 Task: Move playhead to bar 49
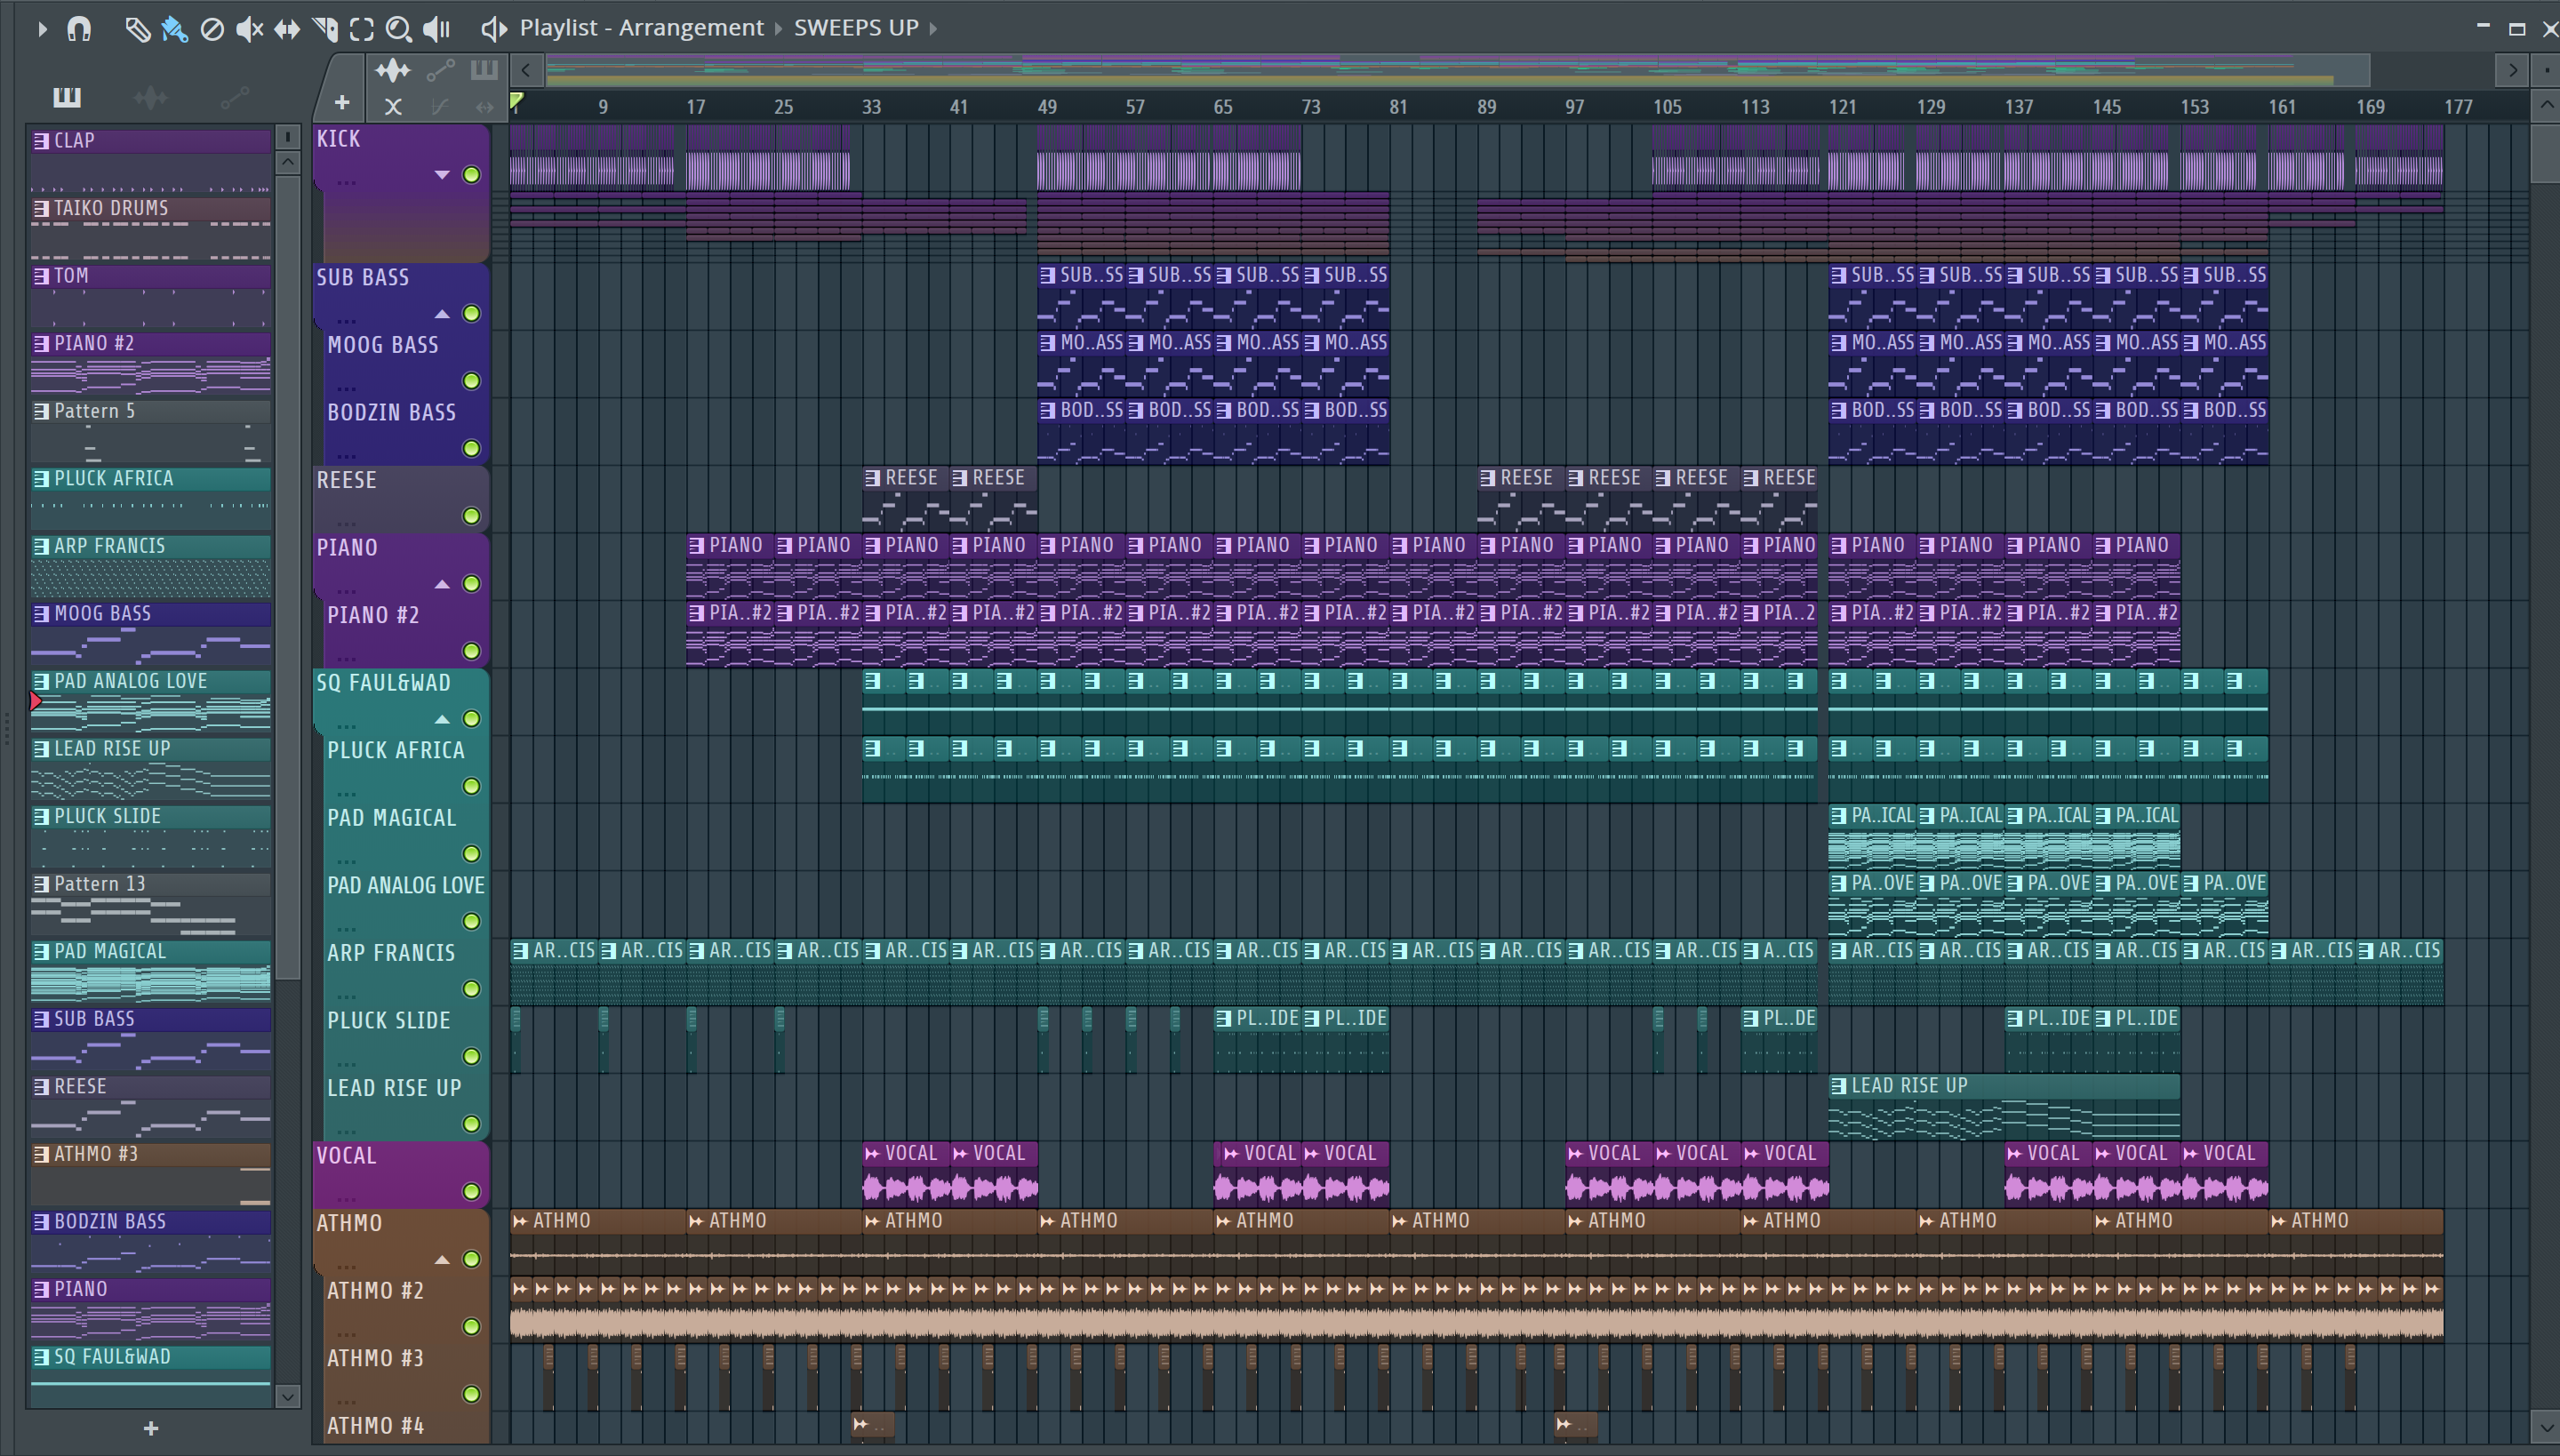(x=1047, y=107)
